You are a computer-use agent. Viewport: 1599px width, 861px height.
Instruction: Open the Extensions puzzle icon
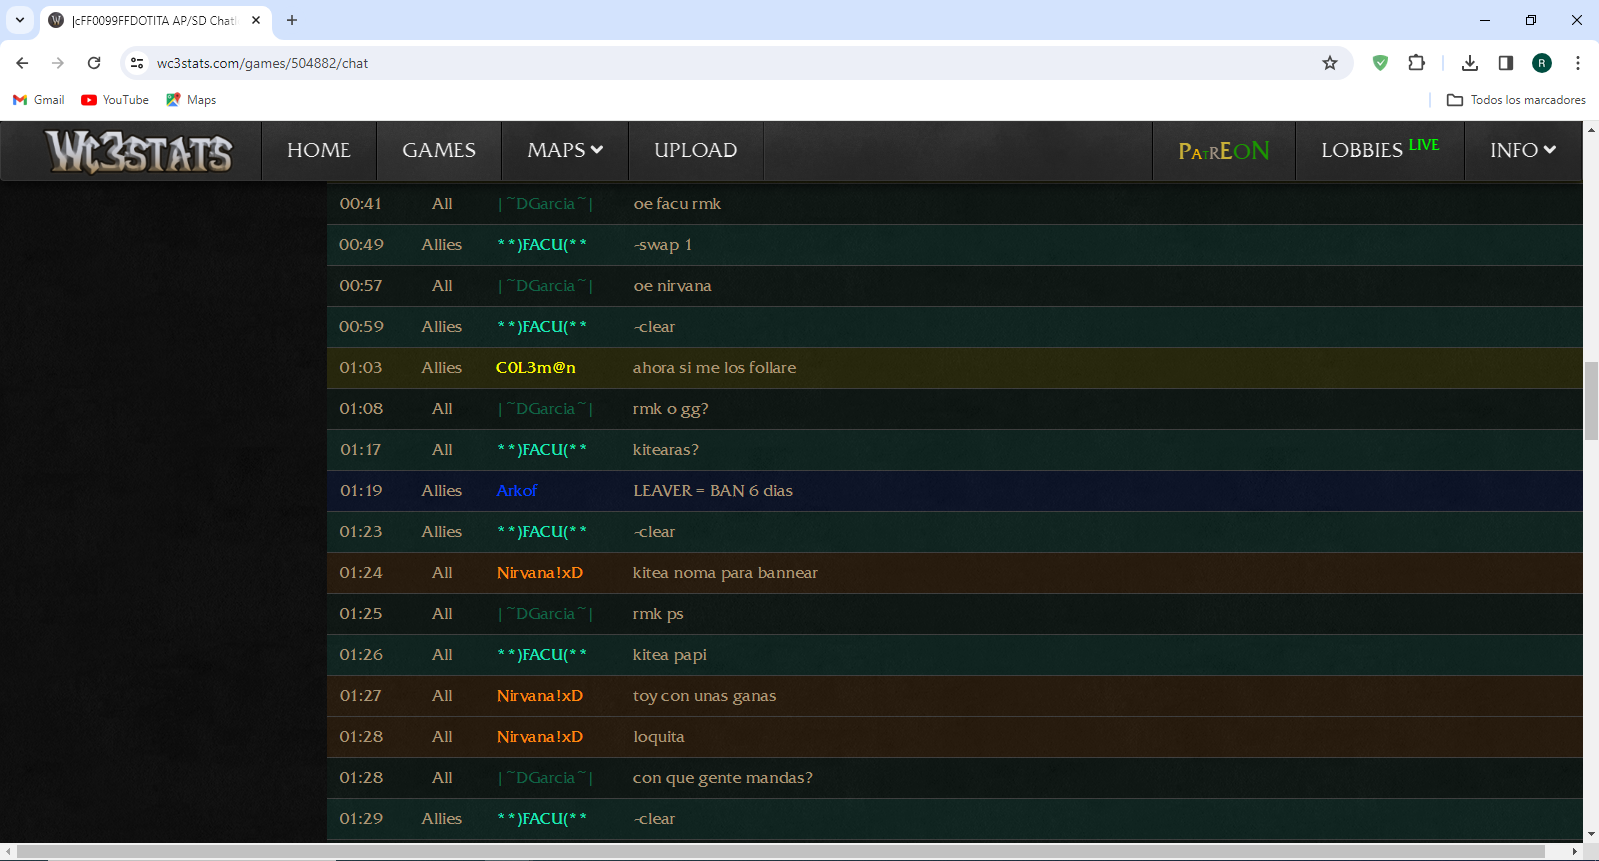click(1416, 63)
